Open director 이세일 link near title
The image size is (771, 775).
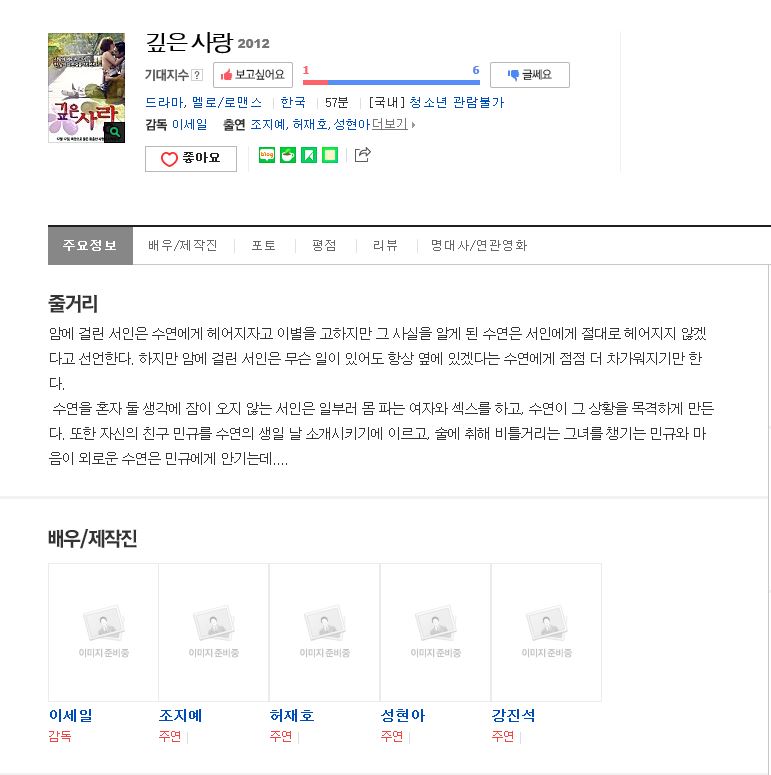pyautogui.click(x=190, y=124)
